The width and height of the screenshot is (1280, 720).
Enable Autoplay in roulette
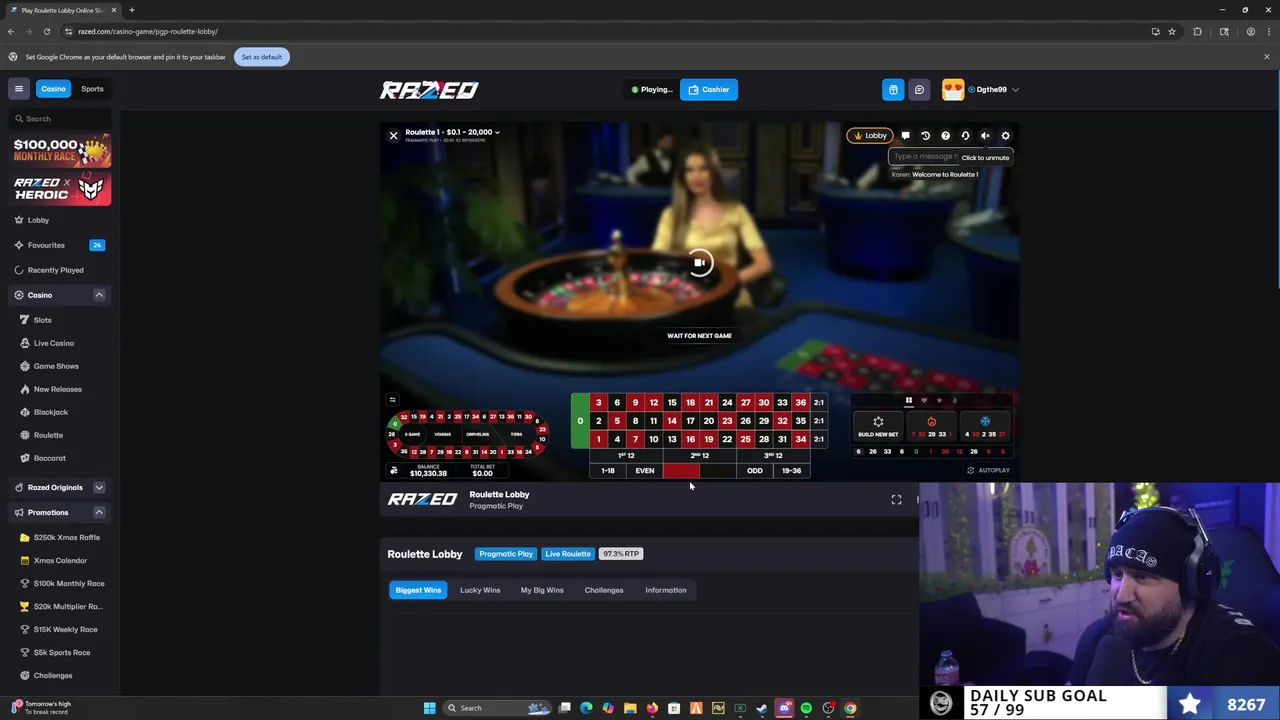pyautogui.click(x=988, y=470)
